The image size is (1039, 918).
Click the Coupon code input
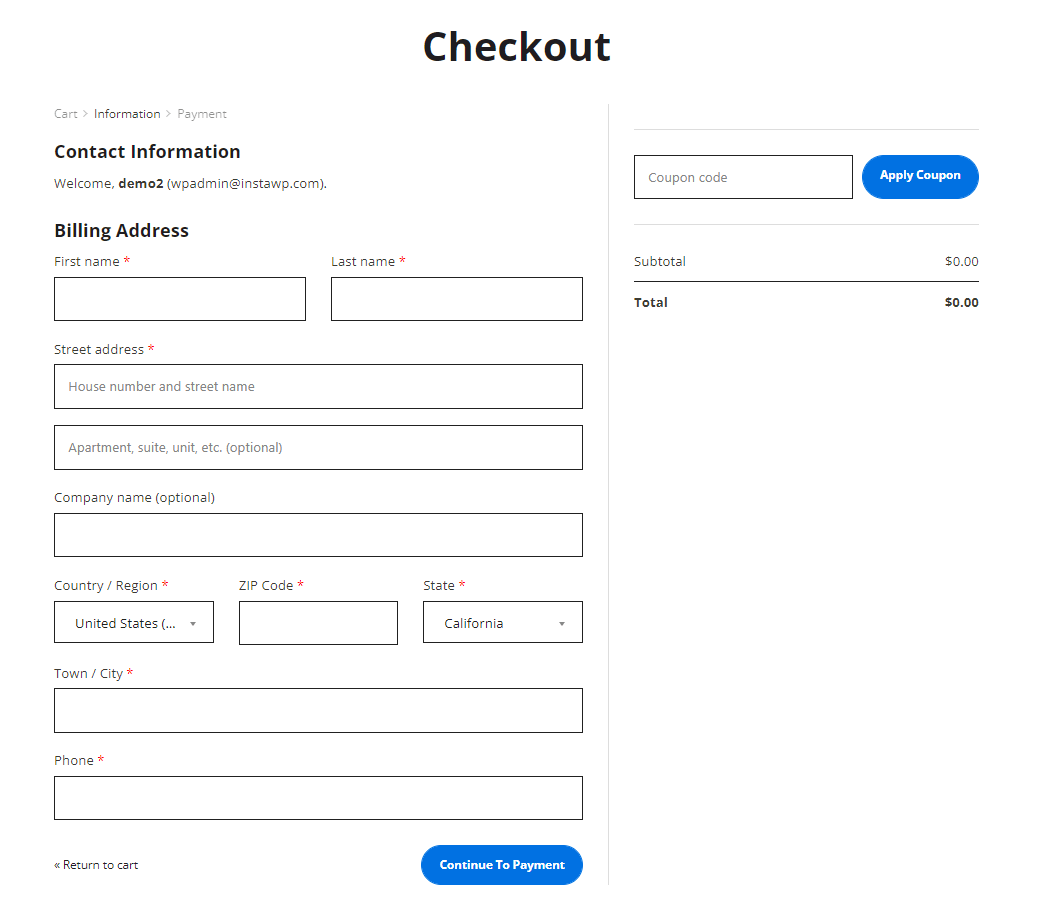tap(743, 177)
